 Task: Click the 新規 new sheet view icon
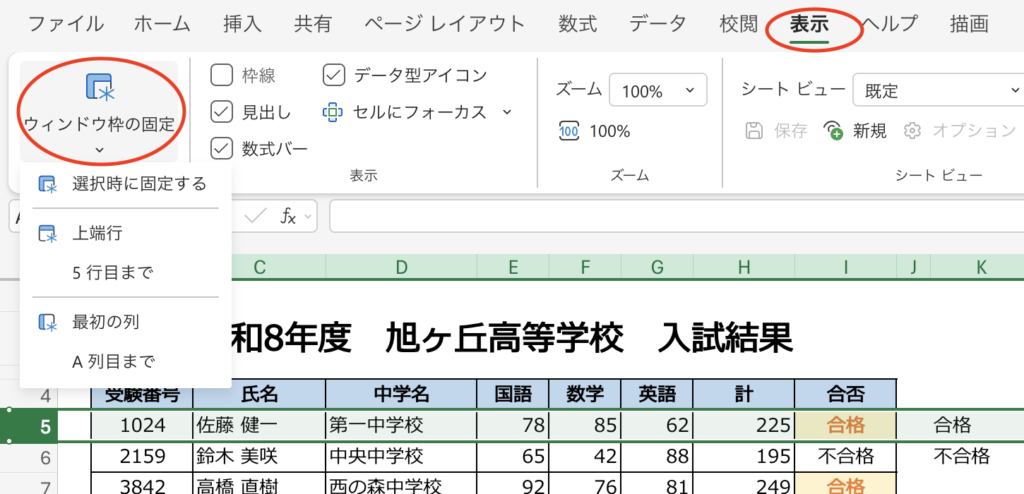833,131
